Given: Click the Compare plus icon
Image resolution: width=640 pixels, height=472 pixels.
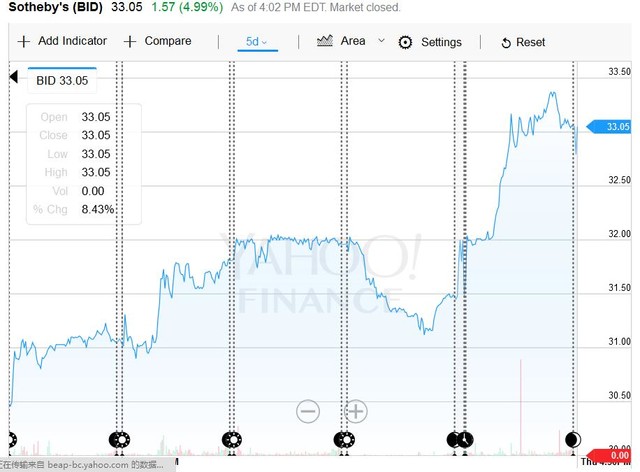Looking at the screenshot, I should [130, 42].
